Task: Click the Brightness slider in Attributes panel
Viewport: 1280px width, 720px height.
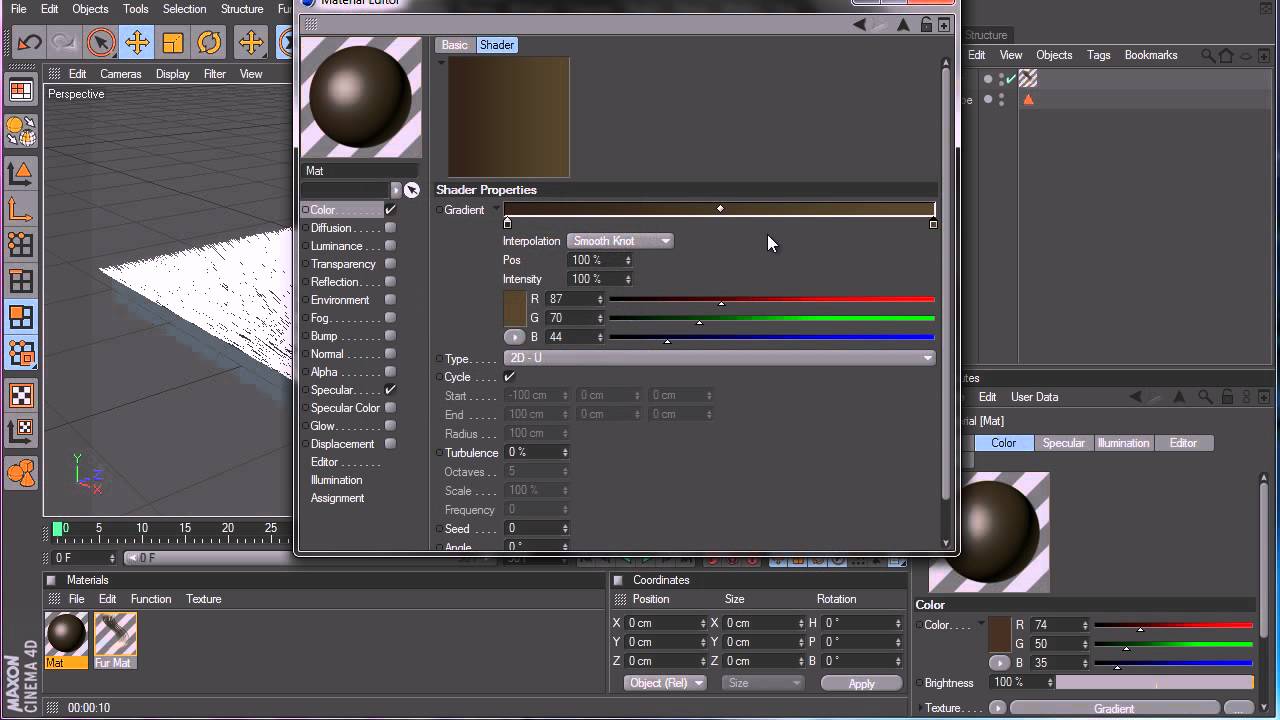Action: (1154, 683)
